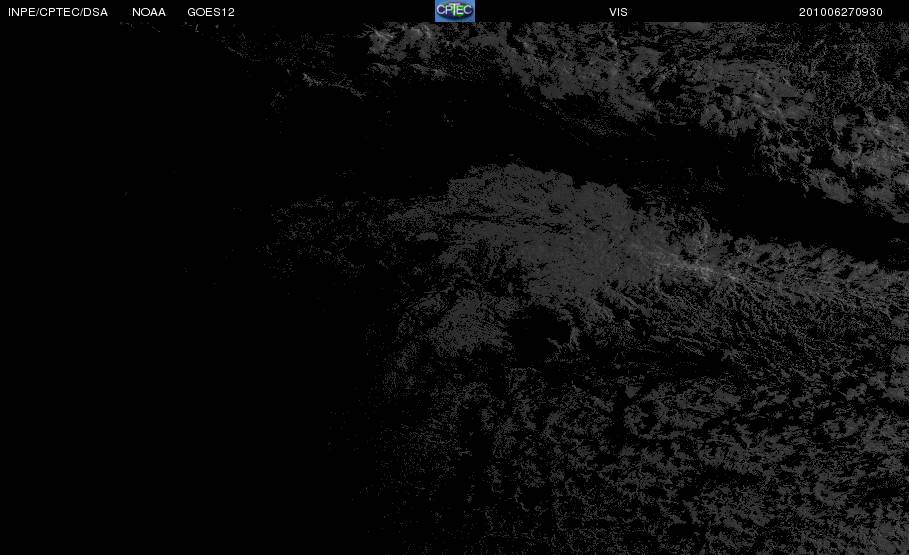Select the GOES12 satellite label
The height and width of the screenshot is (555, 909).
(211, 12)
